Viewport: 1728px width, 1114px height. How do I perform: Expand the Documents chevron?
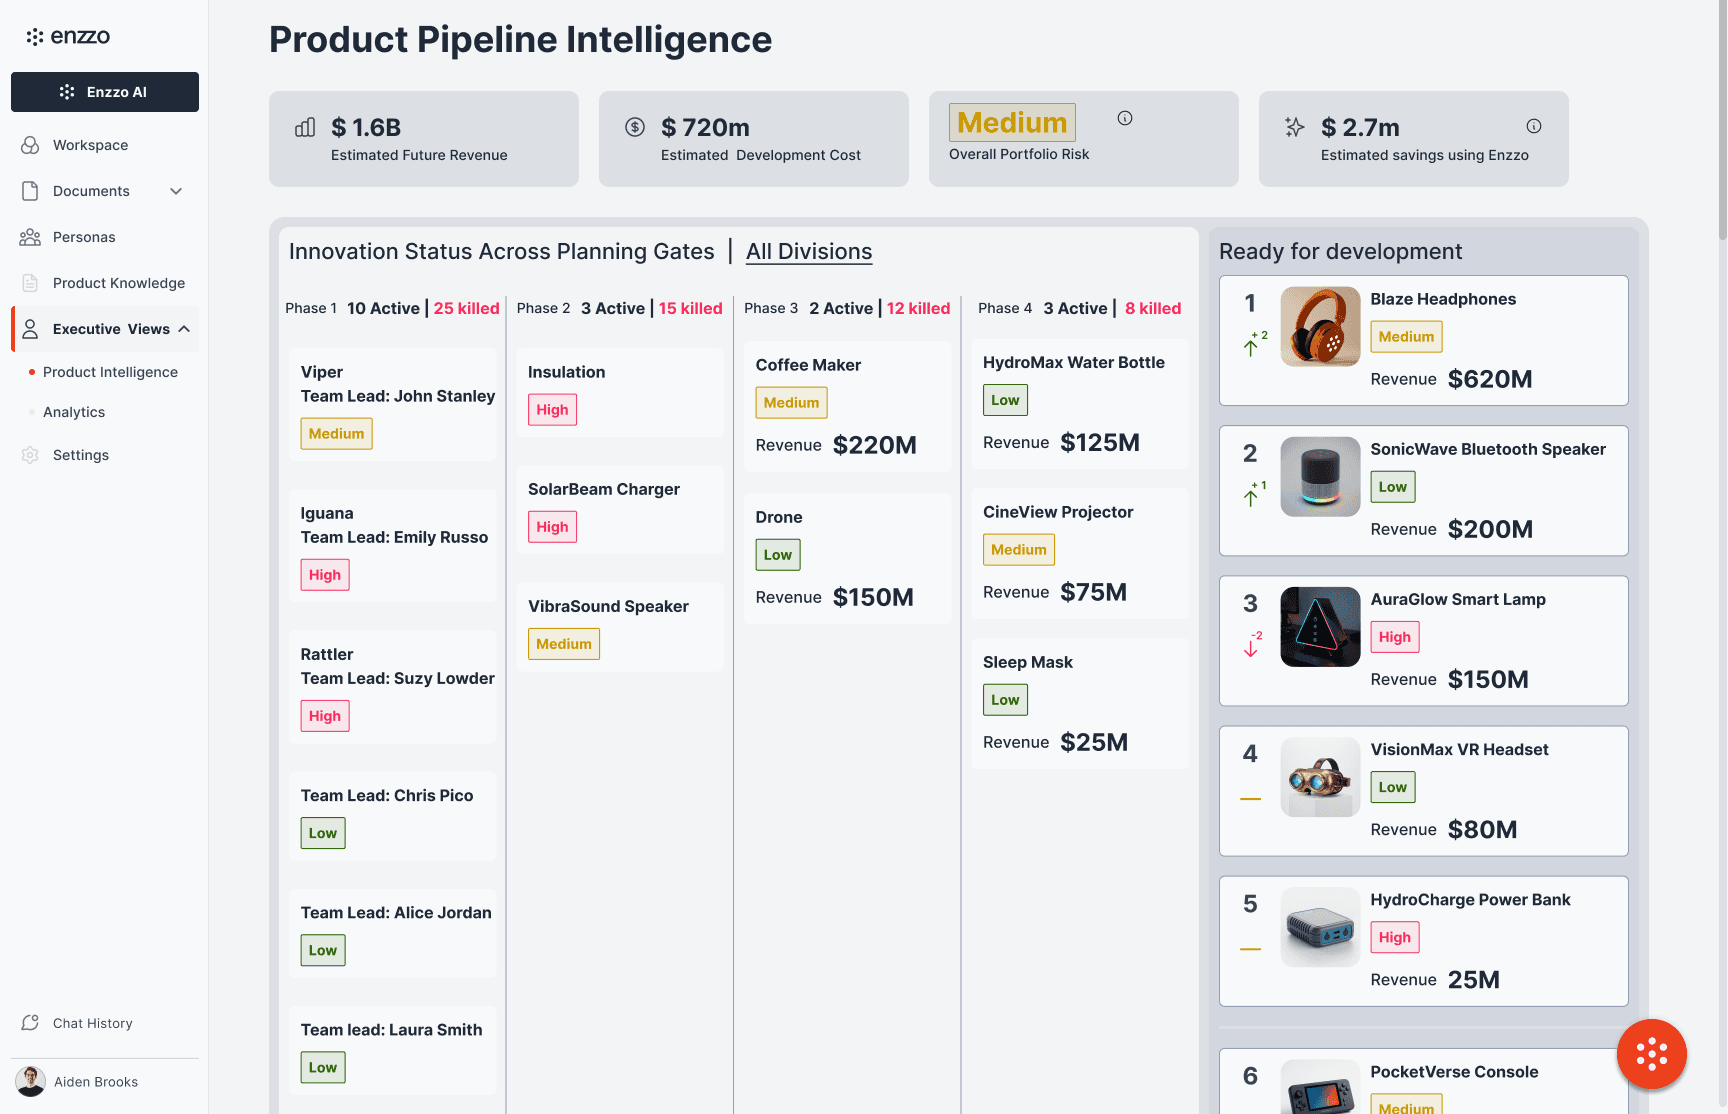pos(176,191)
